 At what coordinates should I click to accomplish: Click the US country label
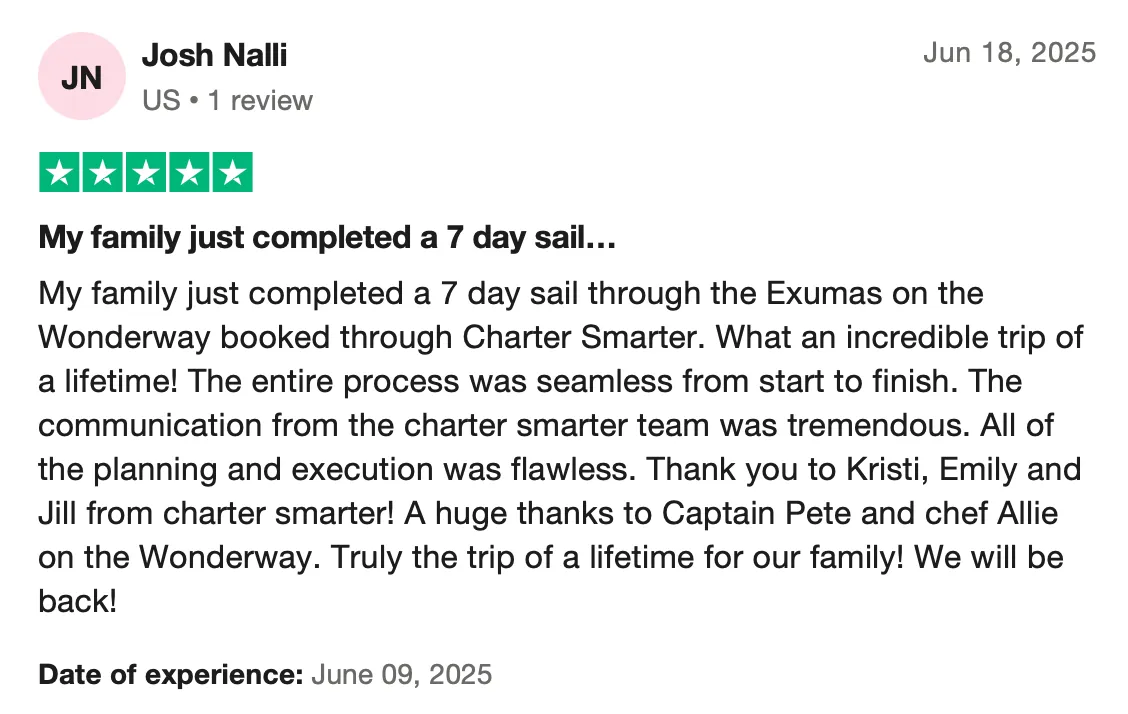coord(160,101)
